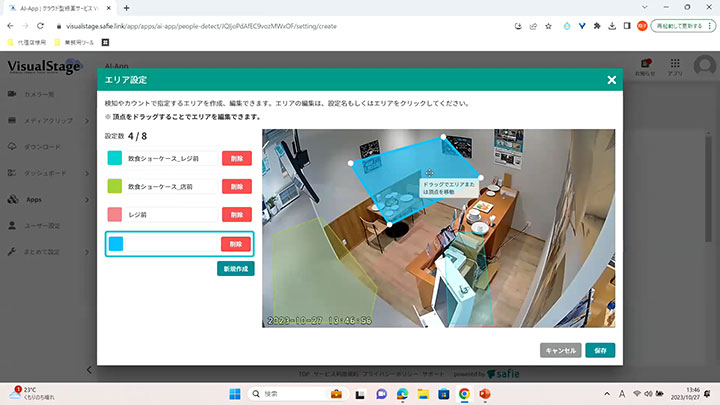Open the アプリ grid icon in header
Viewport: 720px width, 405px height.
point(676,63)
